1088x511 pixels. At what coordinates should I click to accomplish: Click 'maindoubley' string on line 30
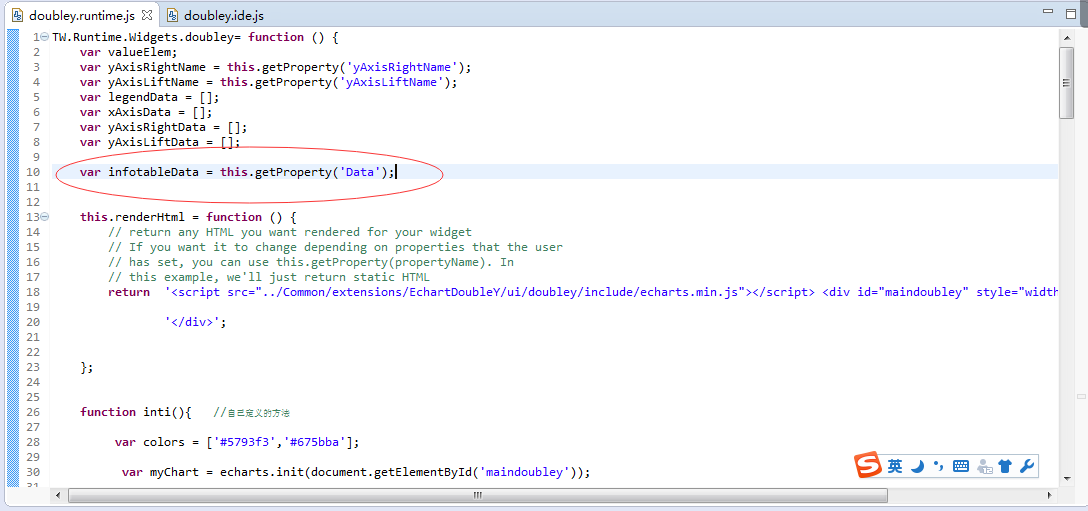524,472
